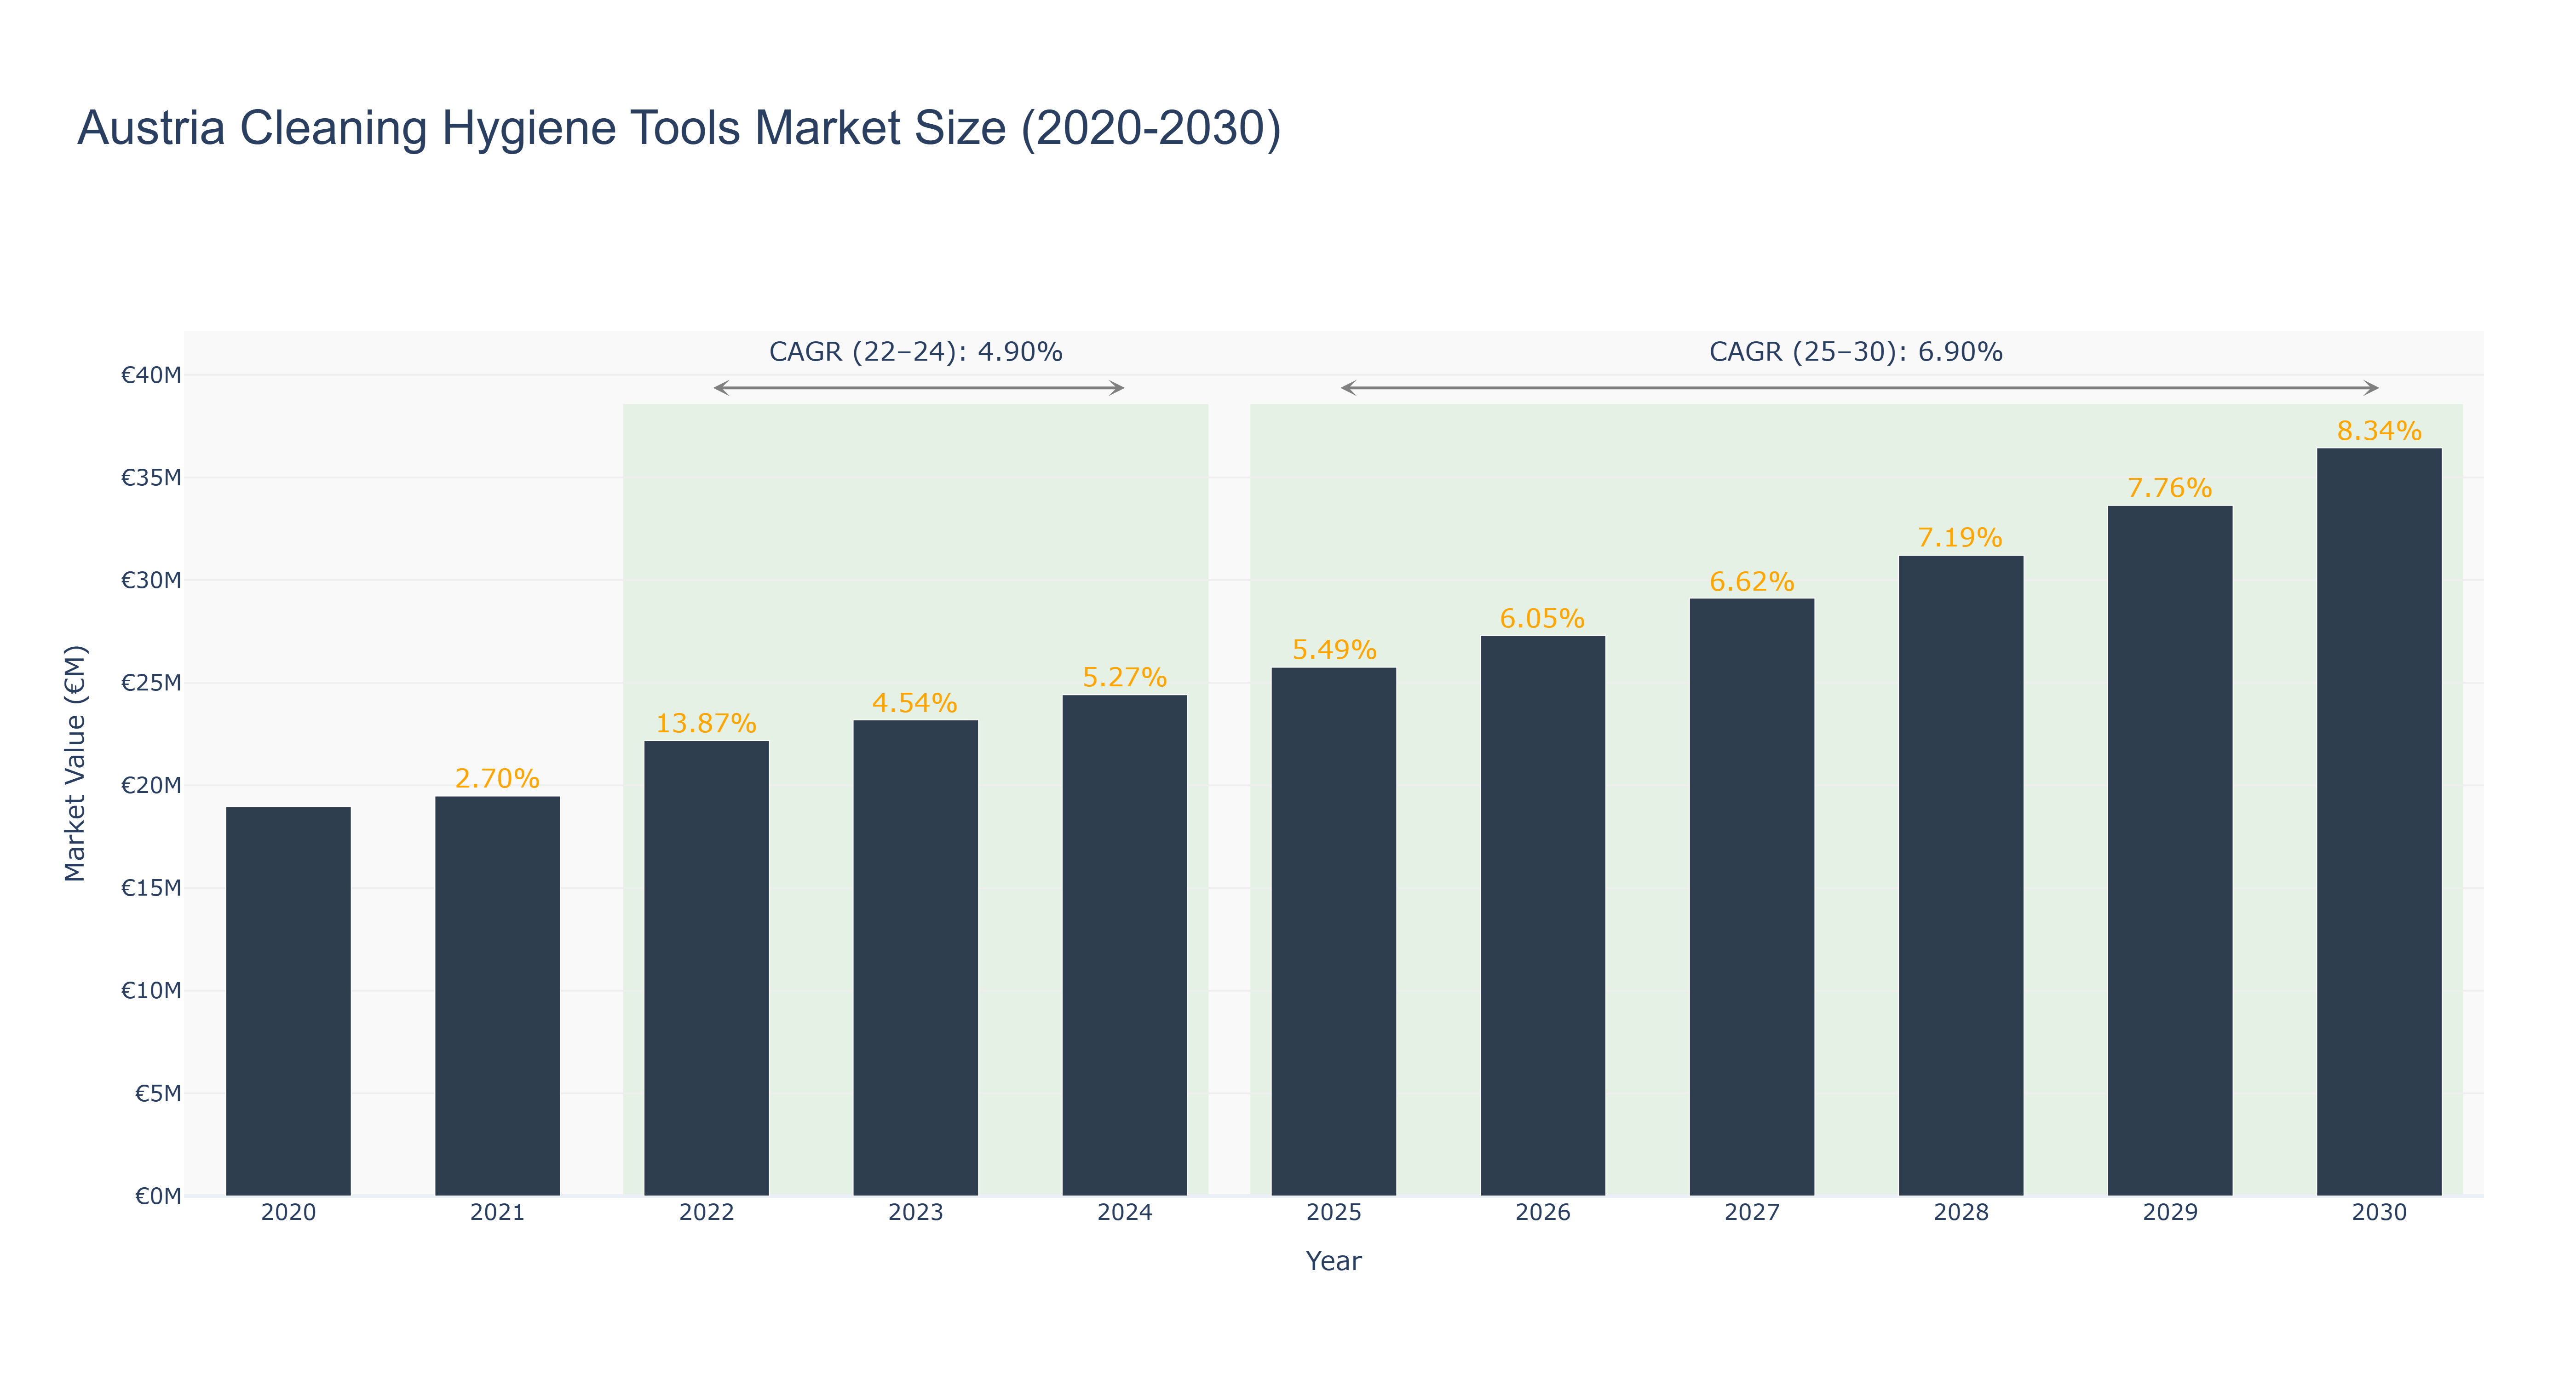Click the 2028 bar
Viewport: 2576px width, 1380px height.
[x=1960, y=876]
